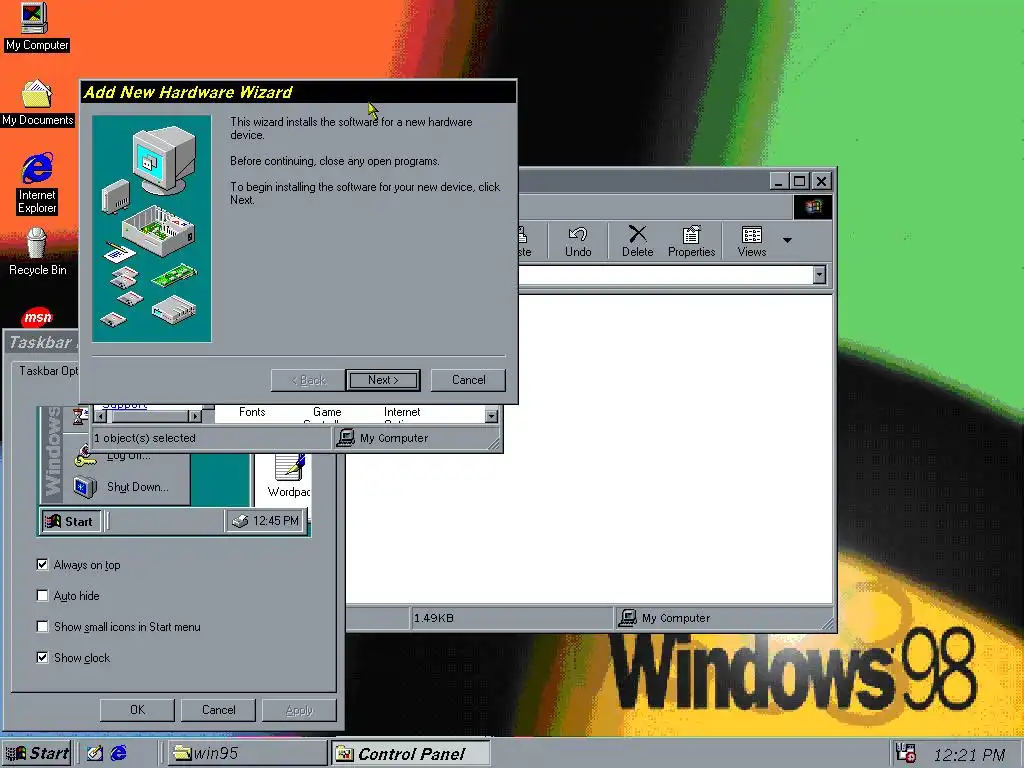Click Cancel in Taskbar Properties
Image resolution: width=1024 pixels, height=768 pixels.
[x=218, y=710]
